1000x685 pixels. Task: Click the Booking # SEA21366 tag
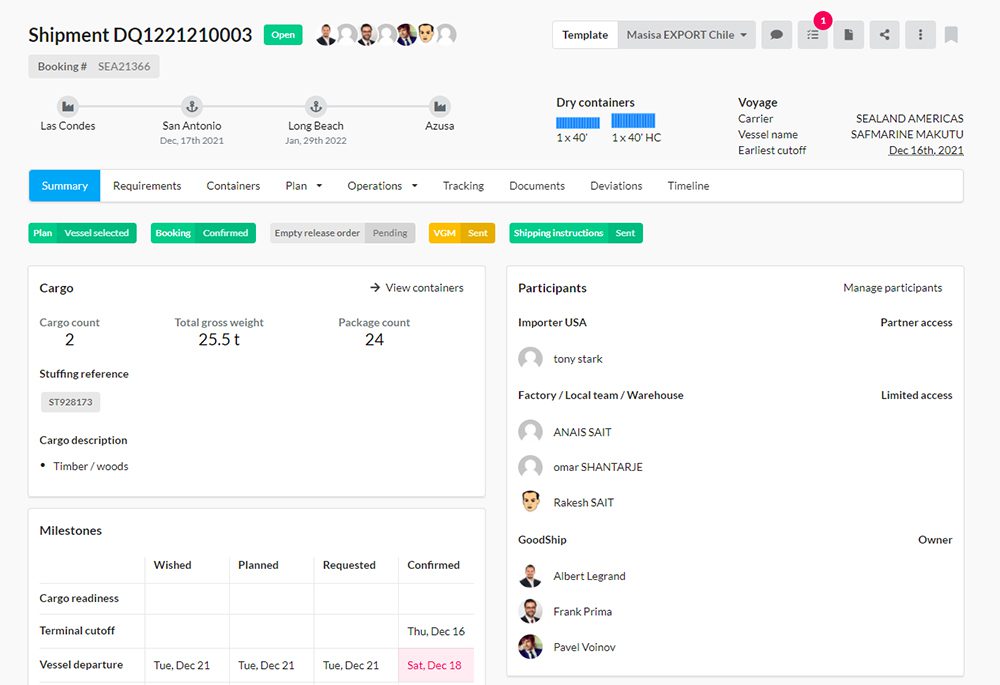click(94, 66)
